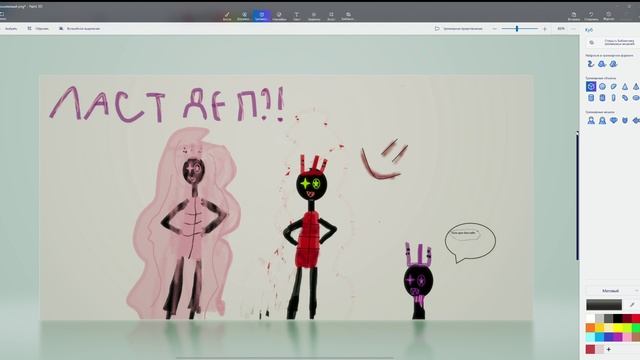The height and width of the screenshot is (360, 640).
Task: Select the Hemisphere 3D object
Action: (x=613, y=87)
